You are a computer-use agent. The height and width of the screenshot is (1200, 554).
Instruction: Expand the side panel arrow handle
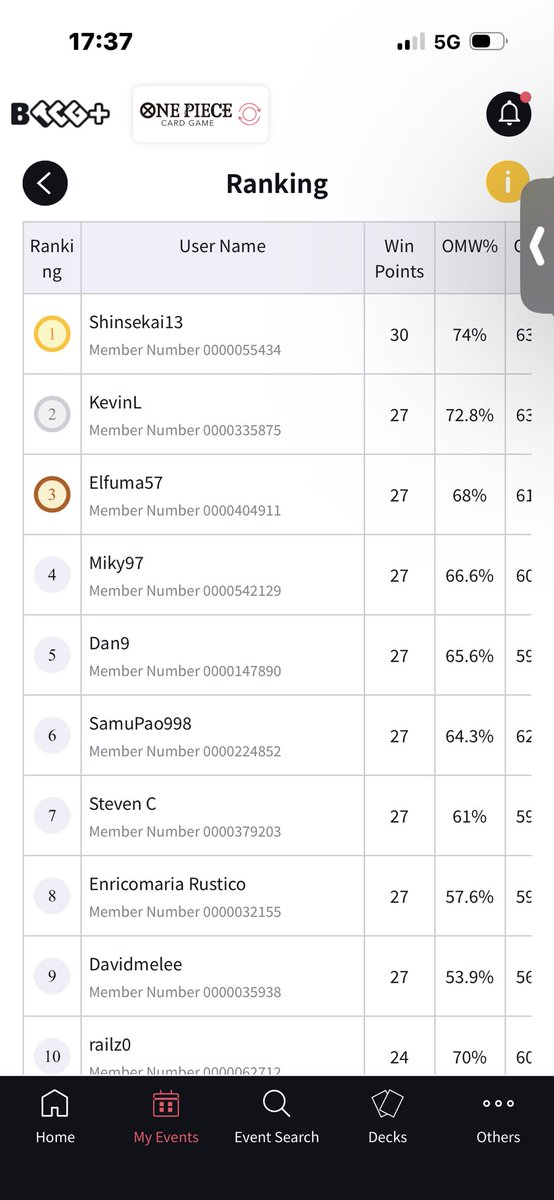[x=538, y=245]
